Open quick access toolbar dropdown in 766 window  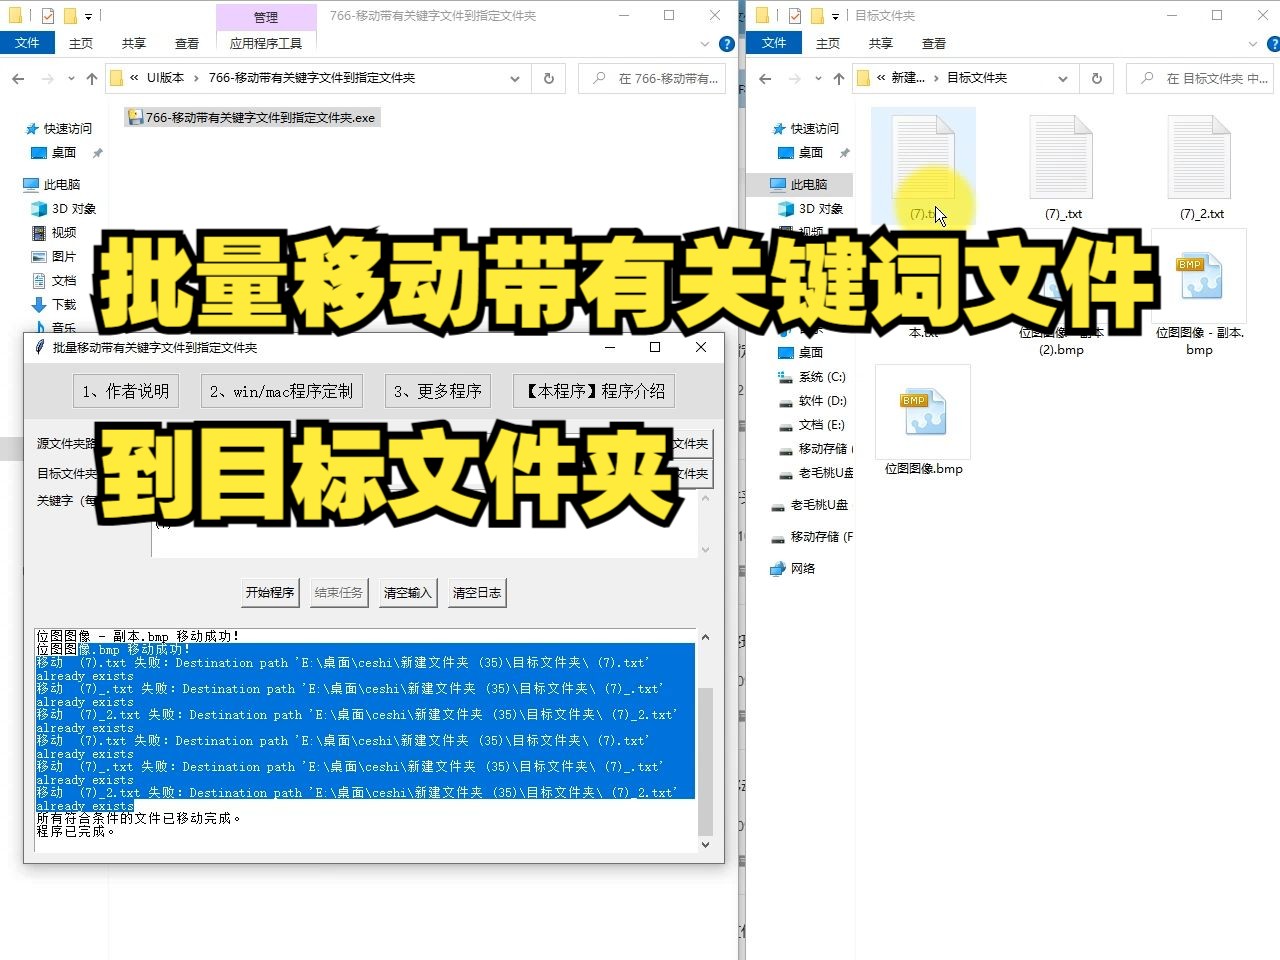pyautogui.click(x=88, y=16)
